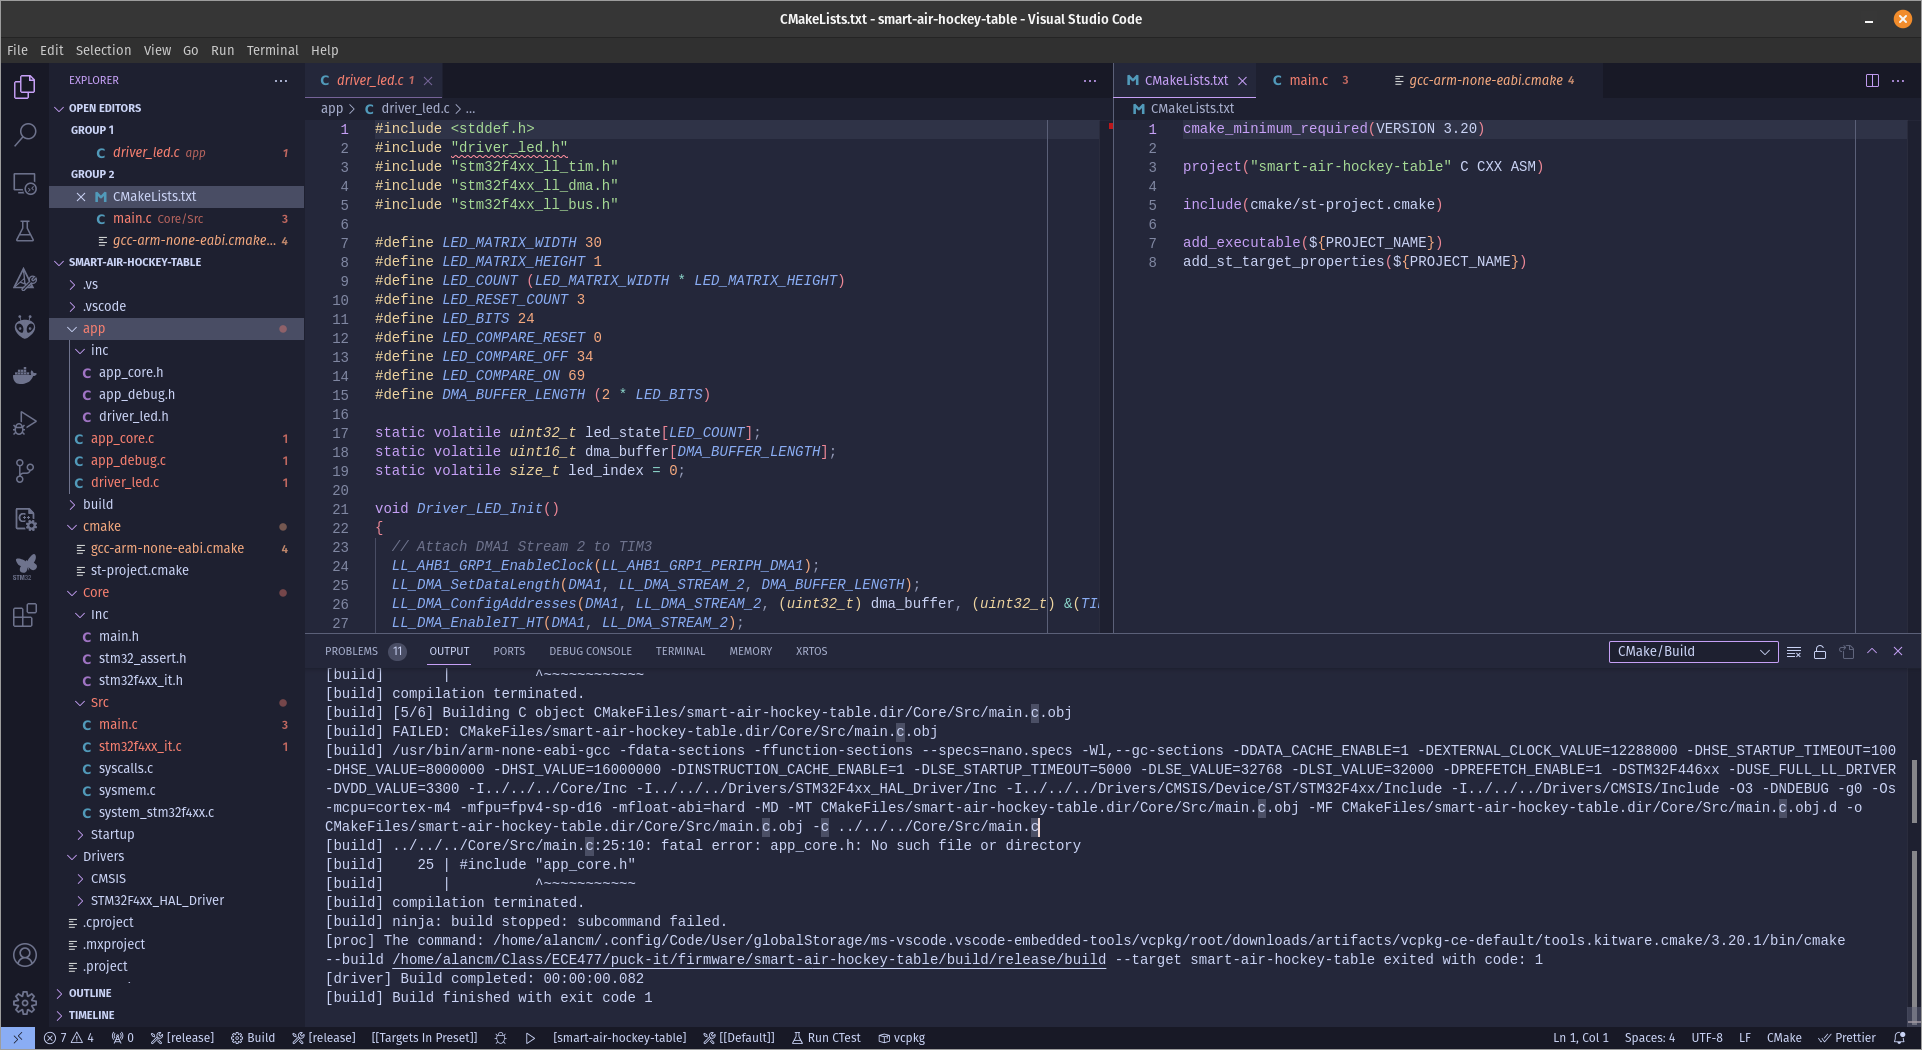Click Prettier formatter status item

pos(1847,1038)
